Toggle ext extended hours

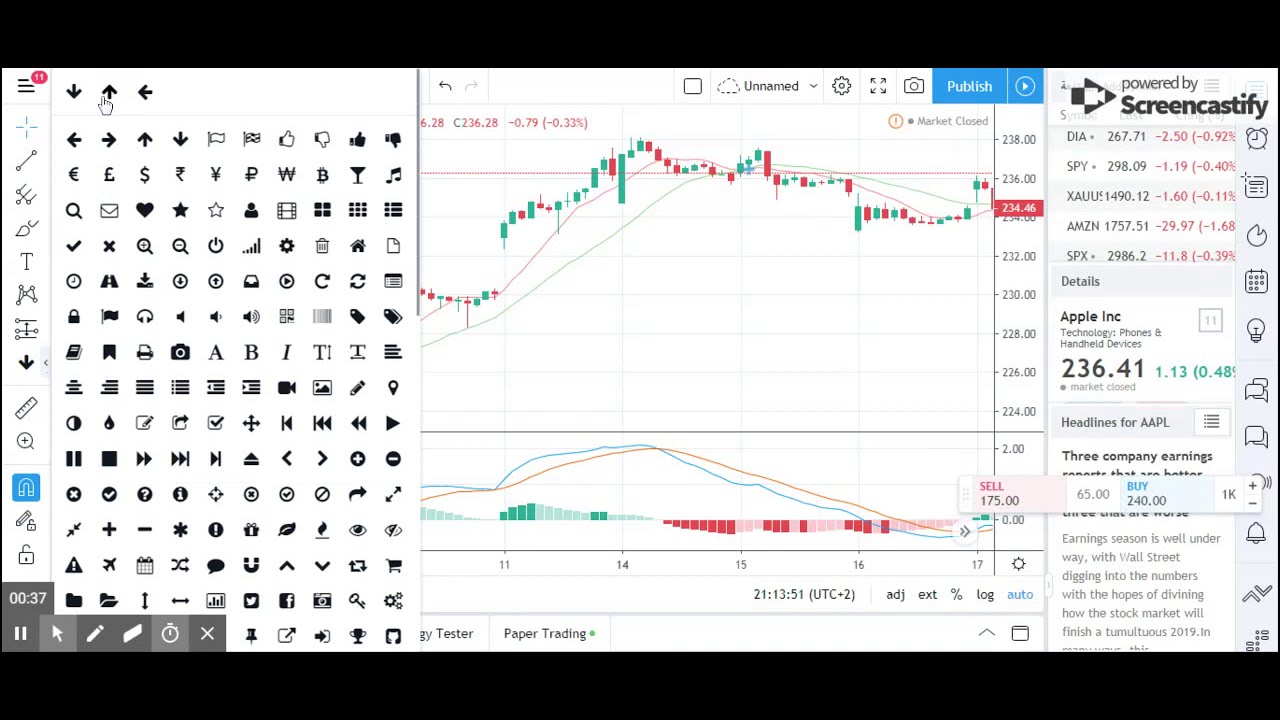click(927, 595)
